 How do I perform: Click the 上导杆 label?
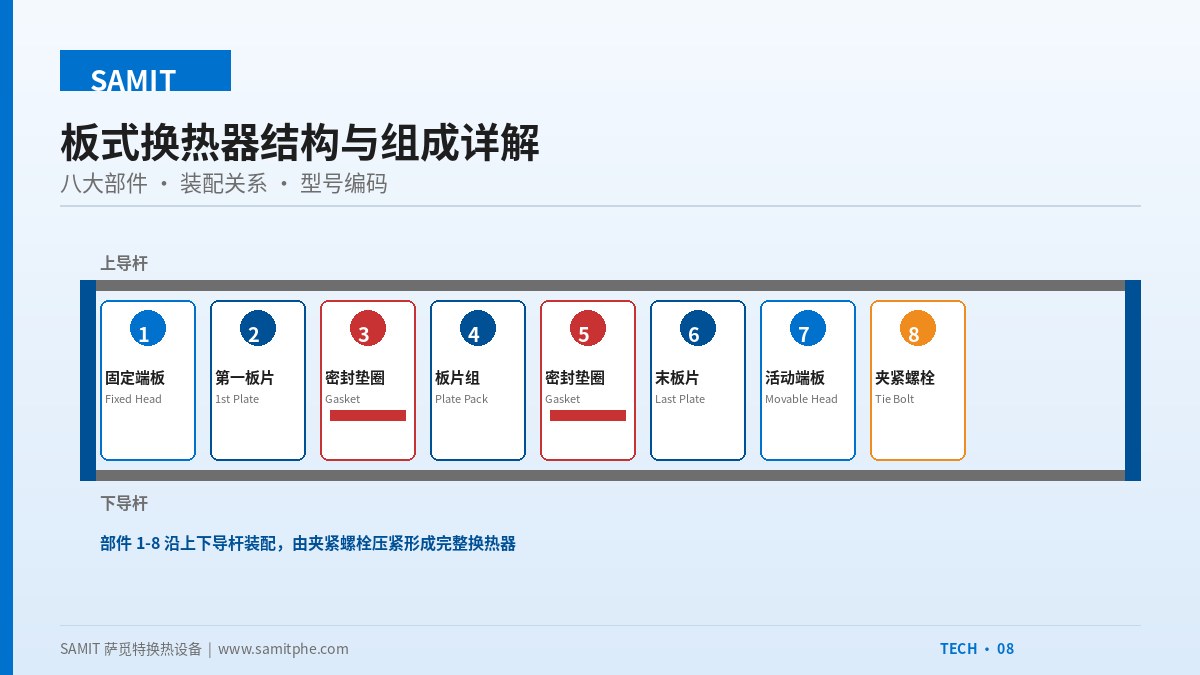pyautogui.click(x=124, y=263)
